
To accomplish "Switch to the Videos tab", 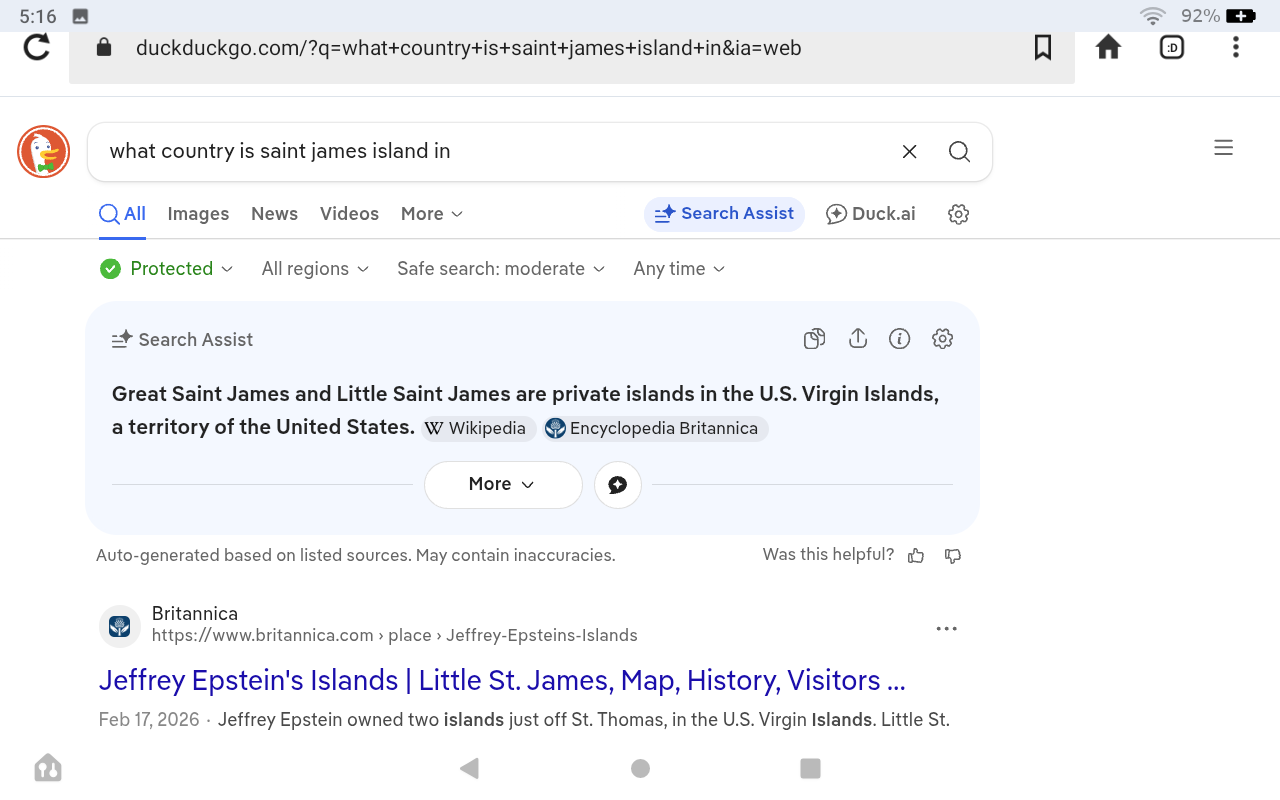I will [x=349, y=214].
